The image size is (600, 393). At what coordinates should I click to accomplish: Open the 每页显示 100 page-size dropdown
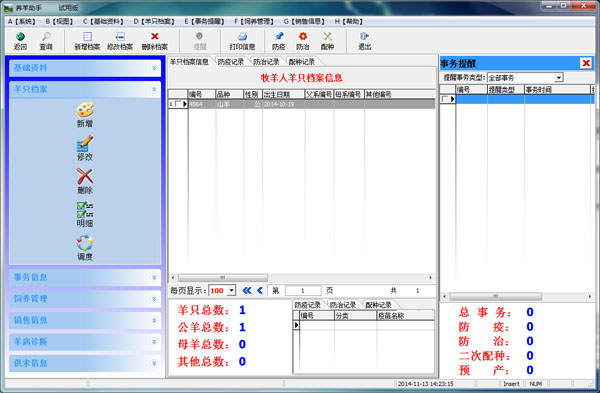coord(232,291)
